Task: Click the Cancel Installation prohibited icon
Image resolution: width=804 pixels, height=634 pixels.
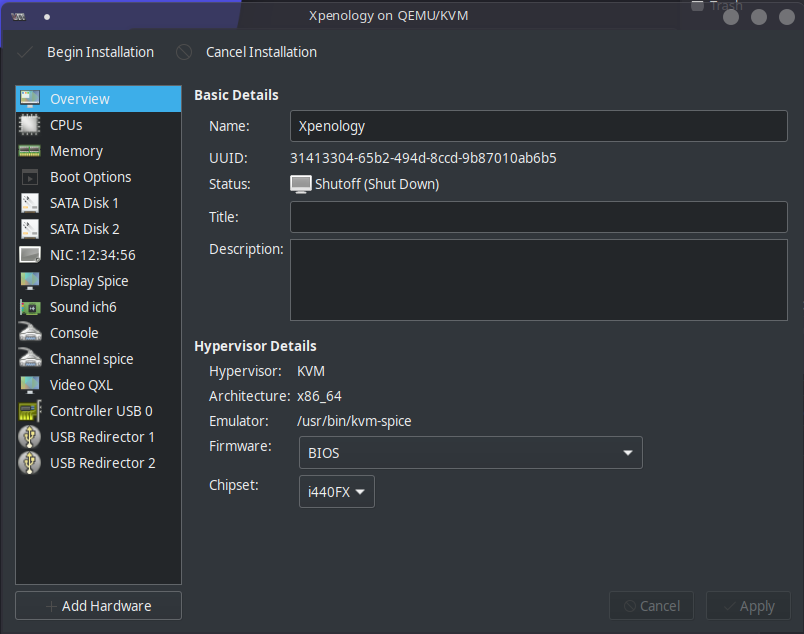Action: (184, 52)
